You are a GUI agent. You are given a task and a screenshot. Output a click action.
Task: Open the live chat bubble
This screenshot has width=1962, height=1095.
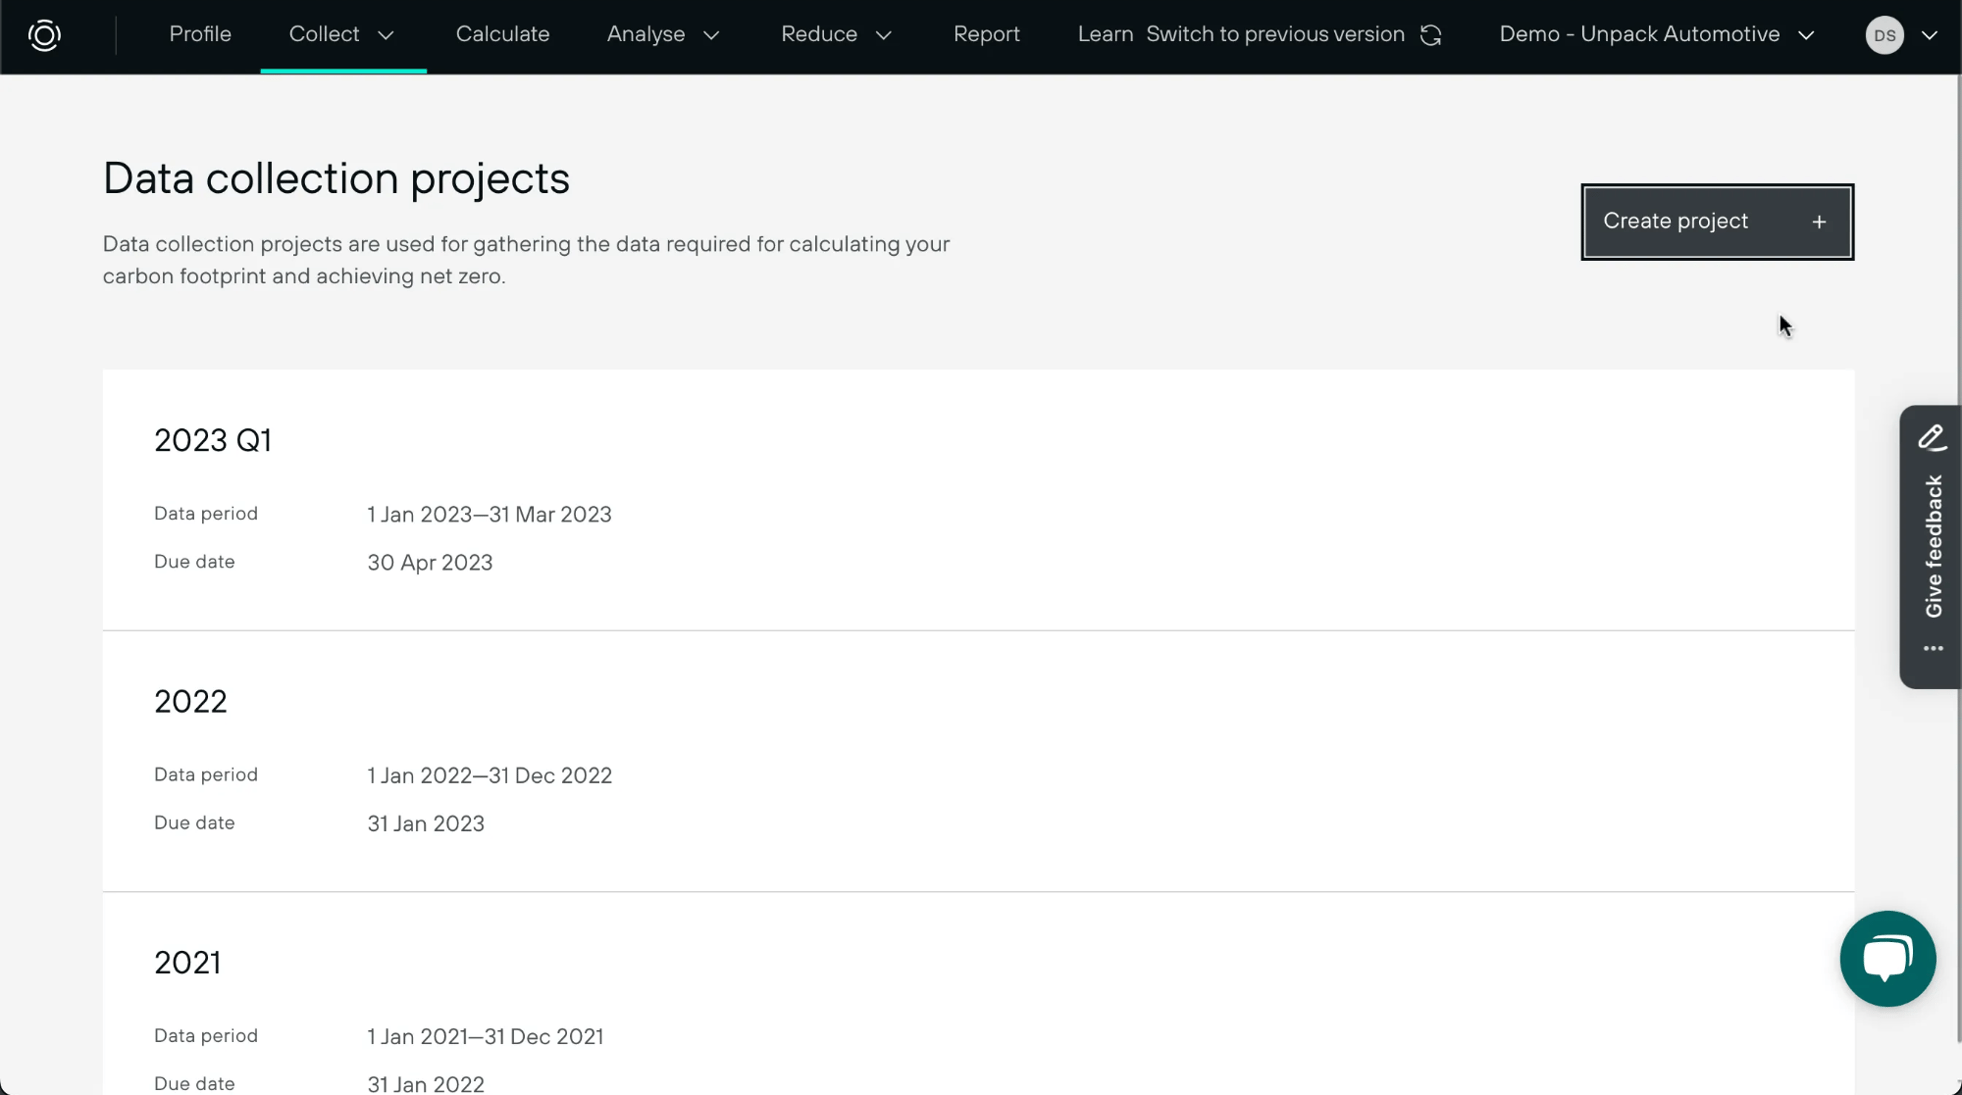point(1888,958)
